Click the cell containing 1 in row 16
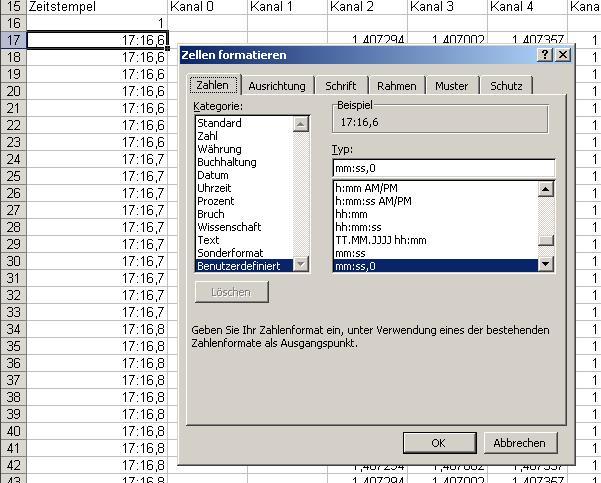Viewport: 601px width, 483px height. (97, 23)
